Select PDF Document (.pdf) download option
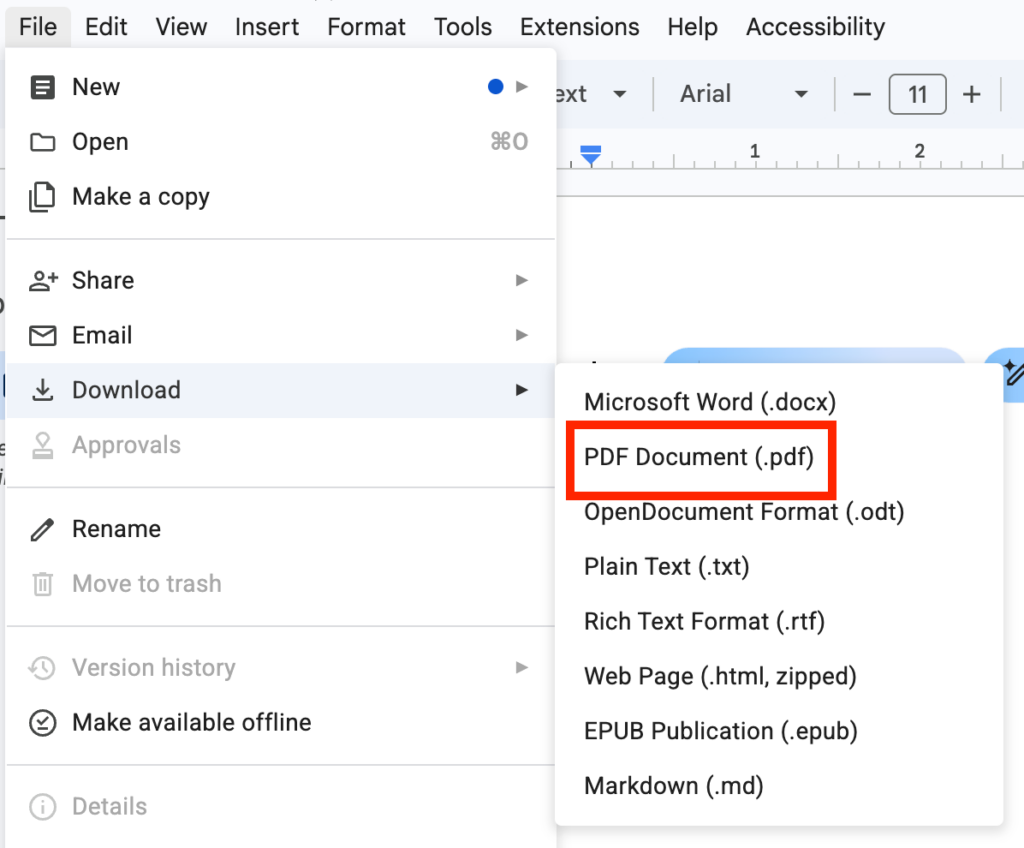Image resolution: width=1024 pixels, height=848 pixels. [699, 457]
